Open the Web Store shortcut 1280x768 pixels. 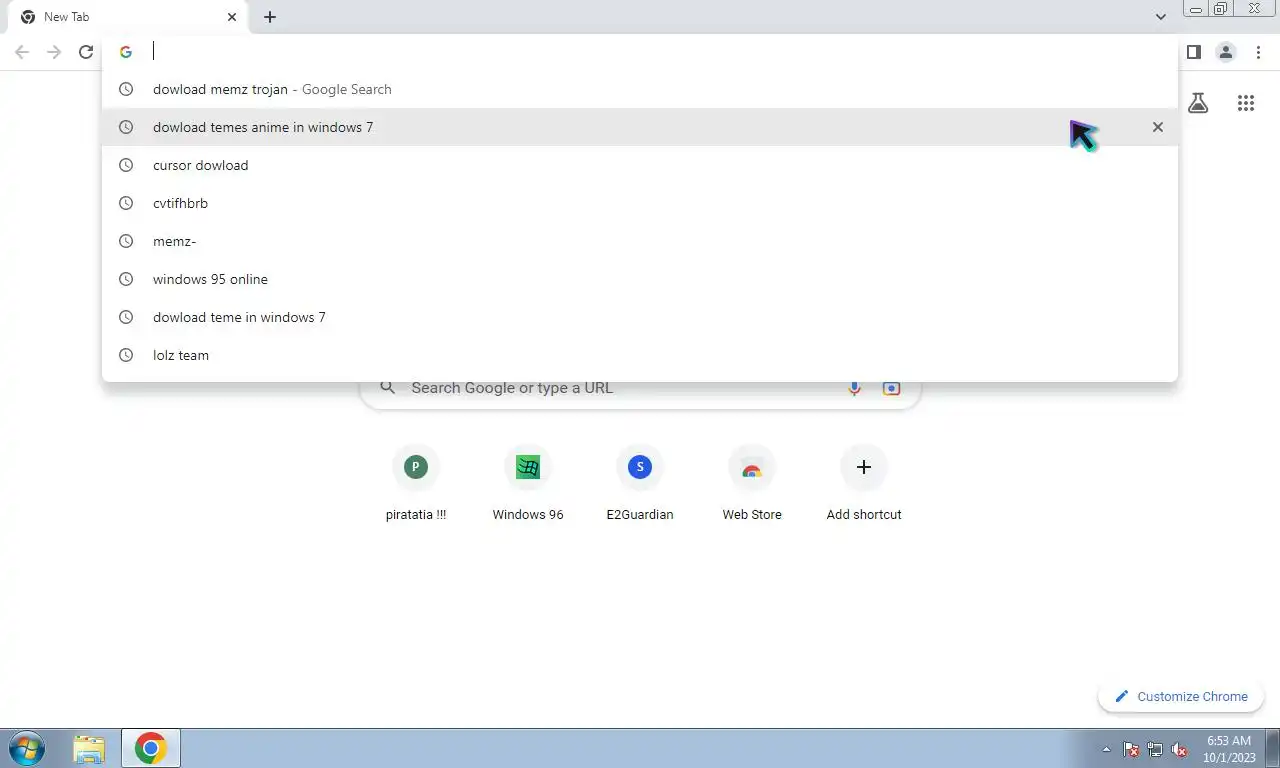point(752,484)
